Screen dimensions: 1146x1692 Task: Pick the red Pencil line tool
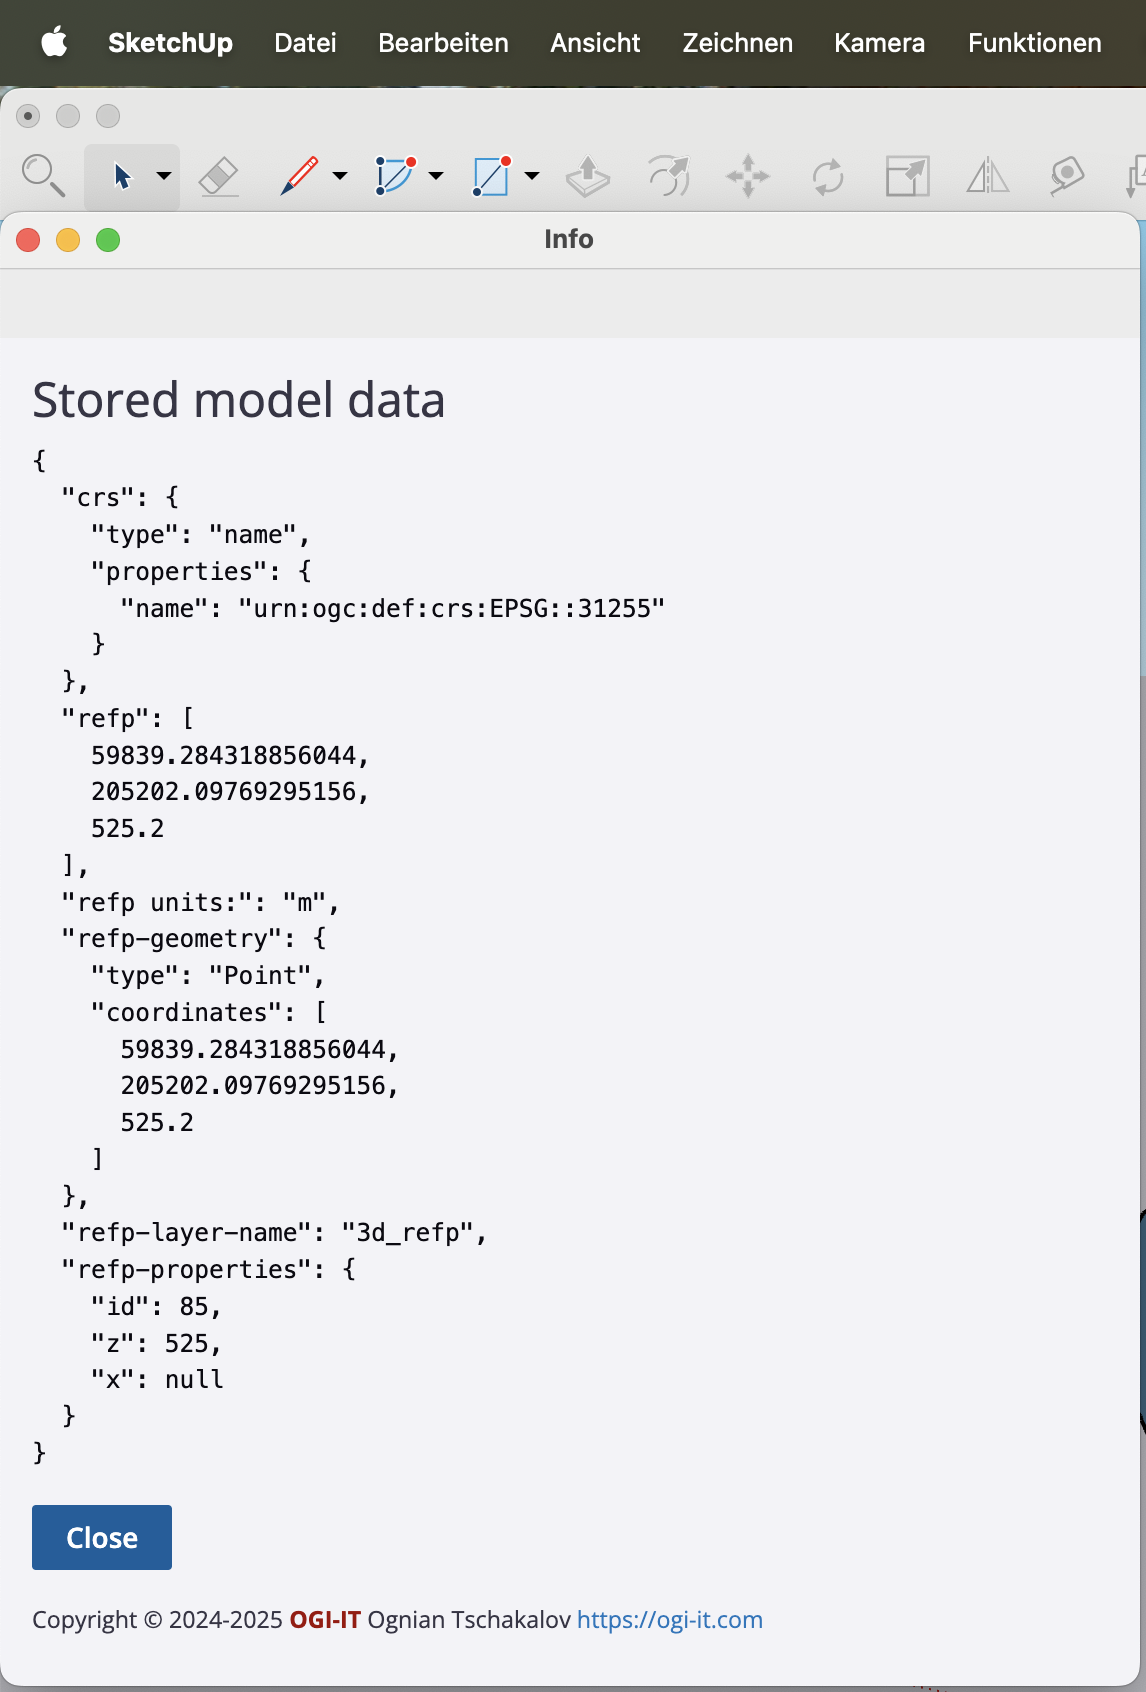tap(299, 176)
